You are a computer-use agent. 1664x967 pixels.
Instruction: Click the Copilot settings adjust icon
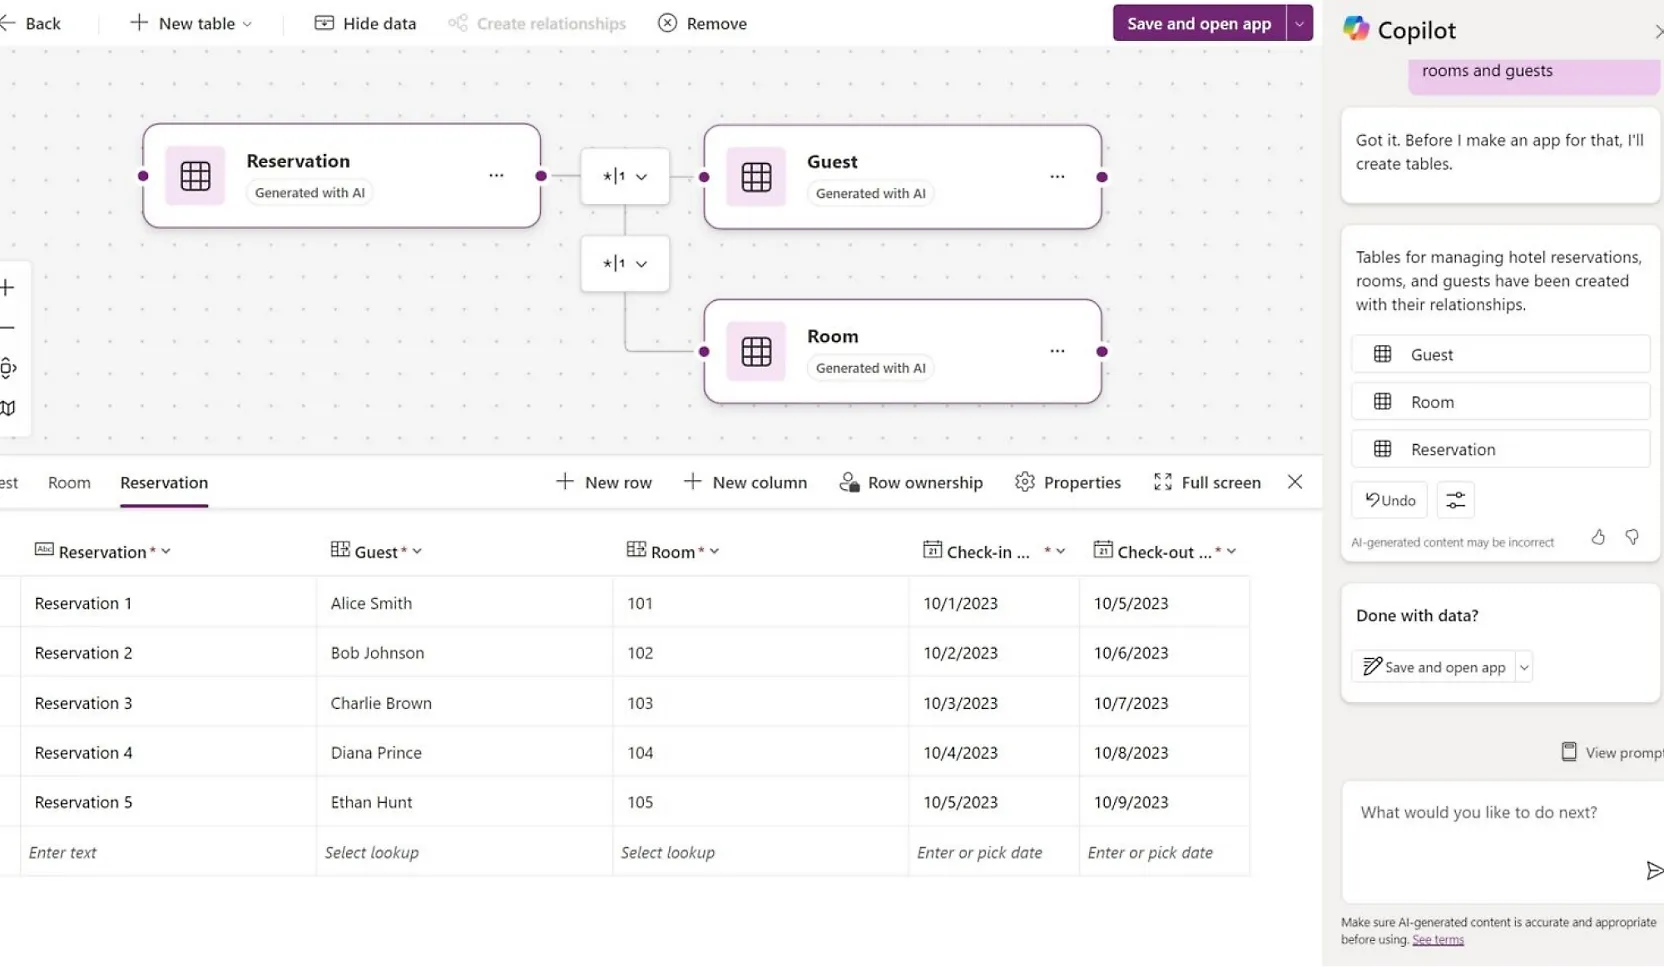[x=1455, y=500]
